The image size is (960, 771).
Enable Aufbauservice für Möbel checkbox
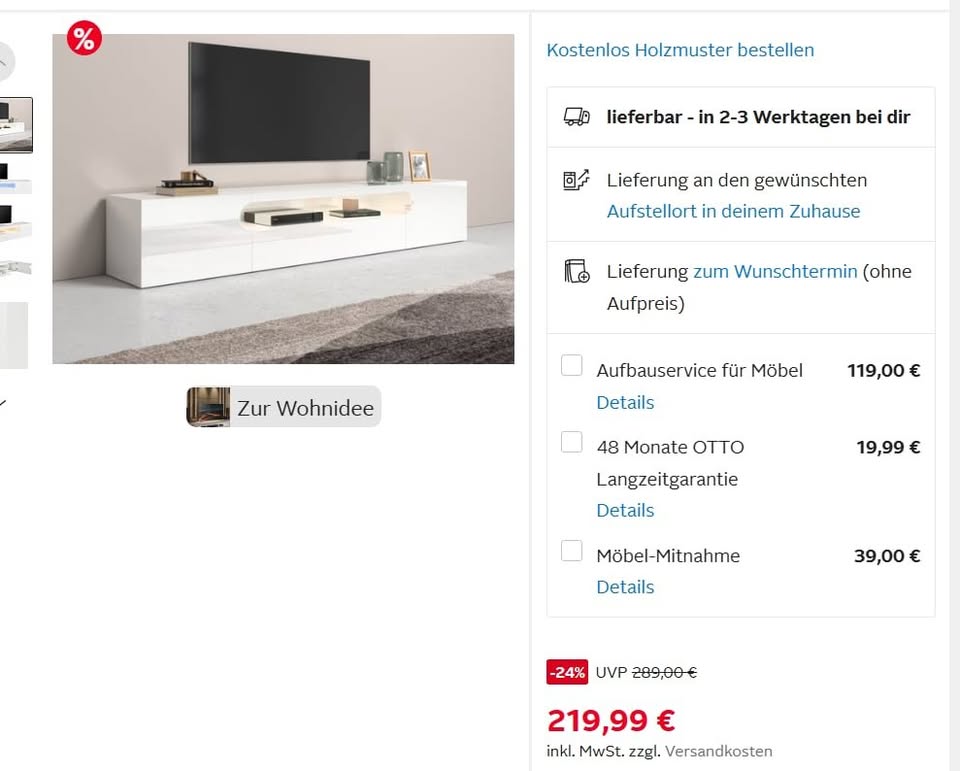click(x=572, y=365)
